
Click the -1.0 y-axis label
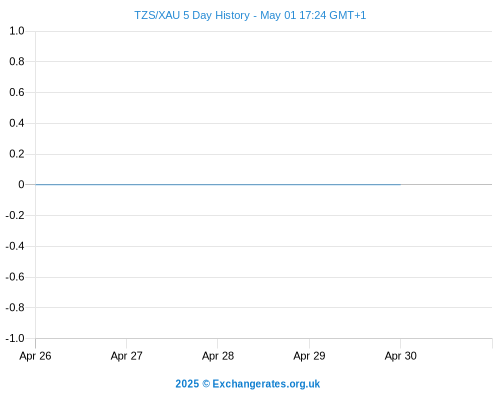pyautogui.click(x=15, y=339)
